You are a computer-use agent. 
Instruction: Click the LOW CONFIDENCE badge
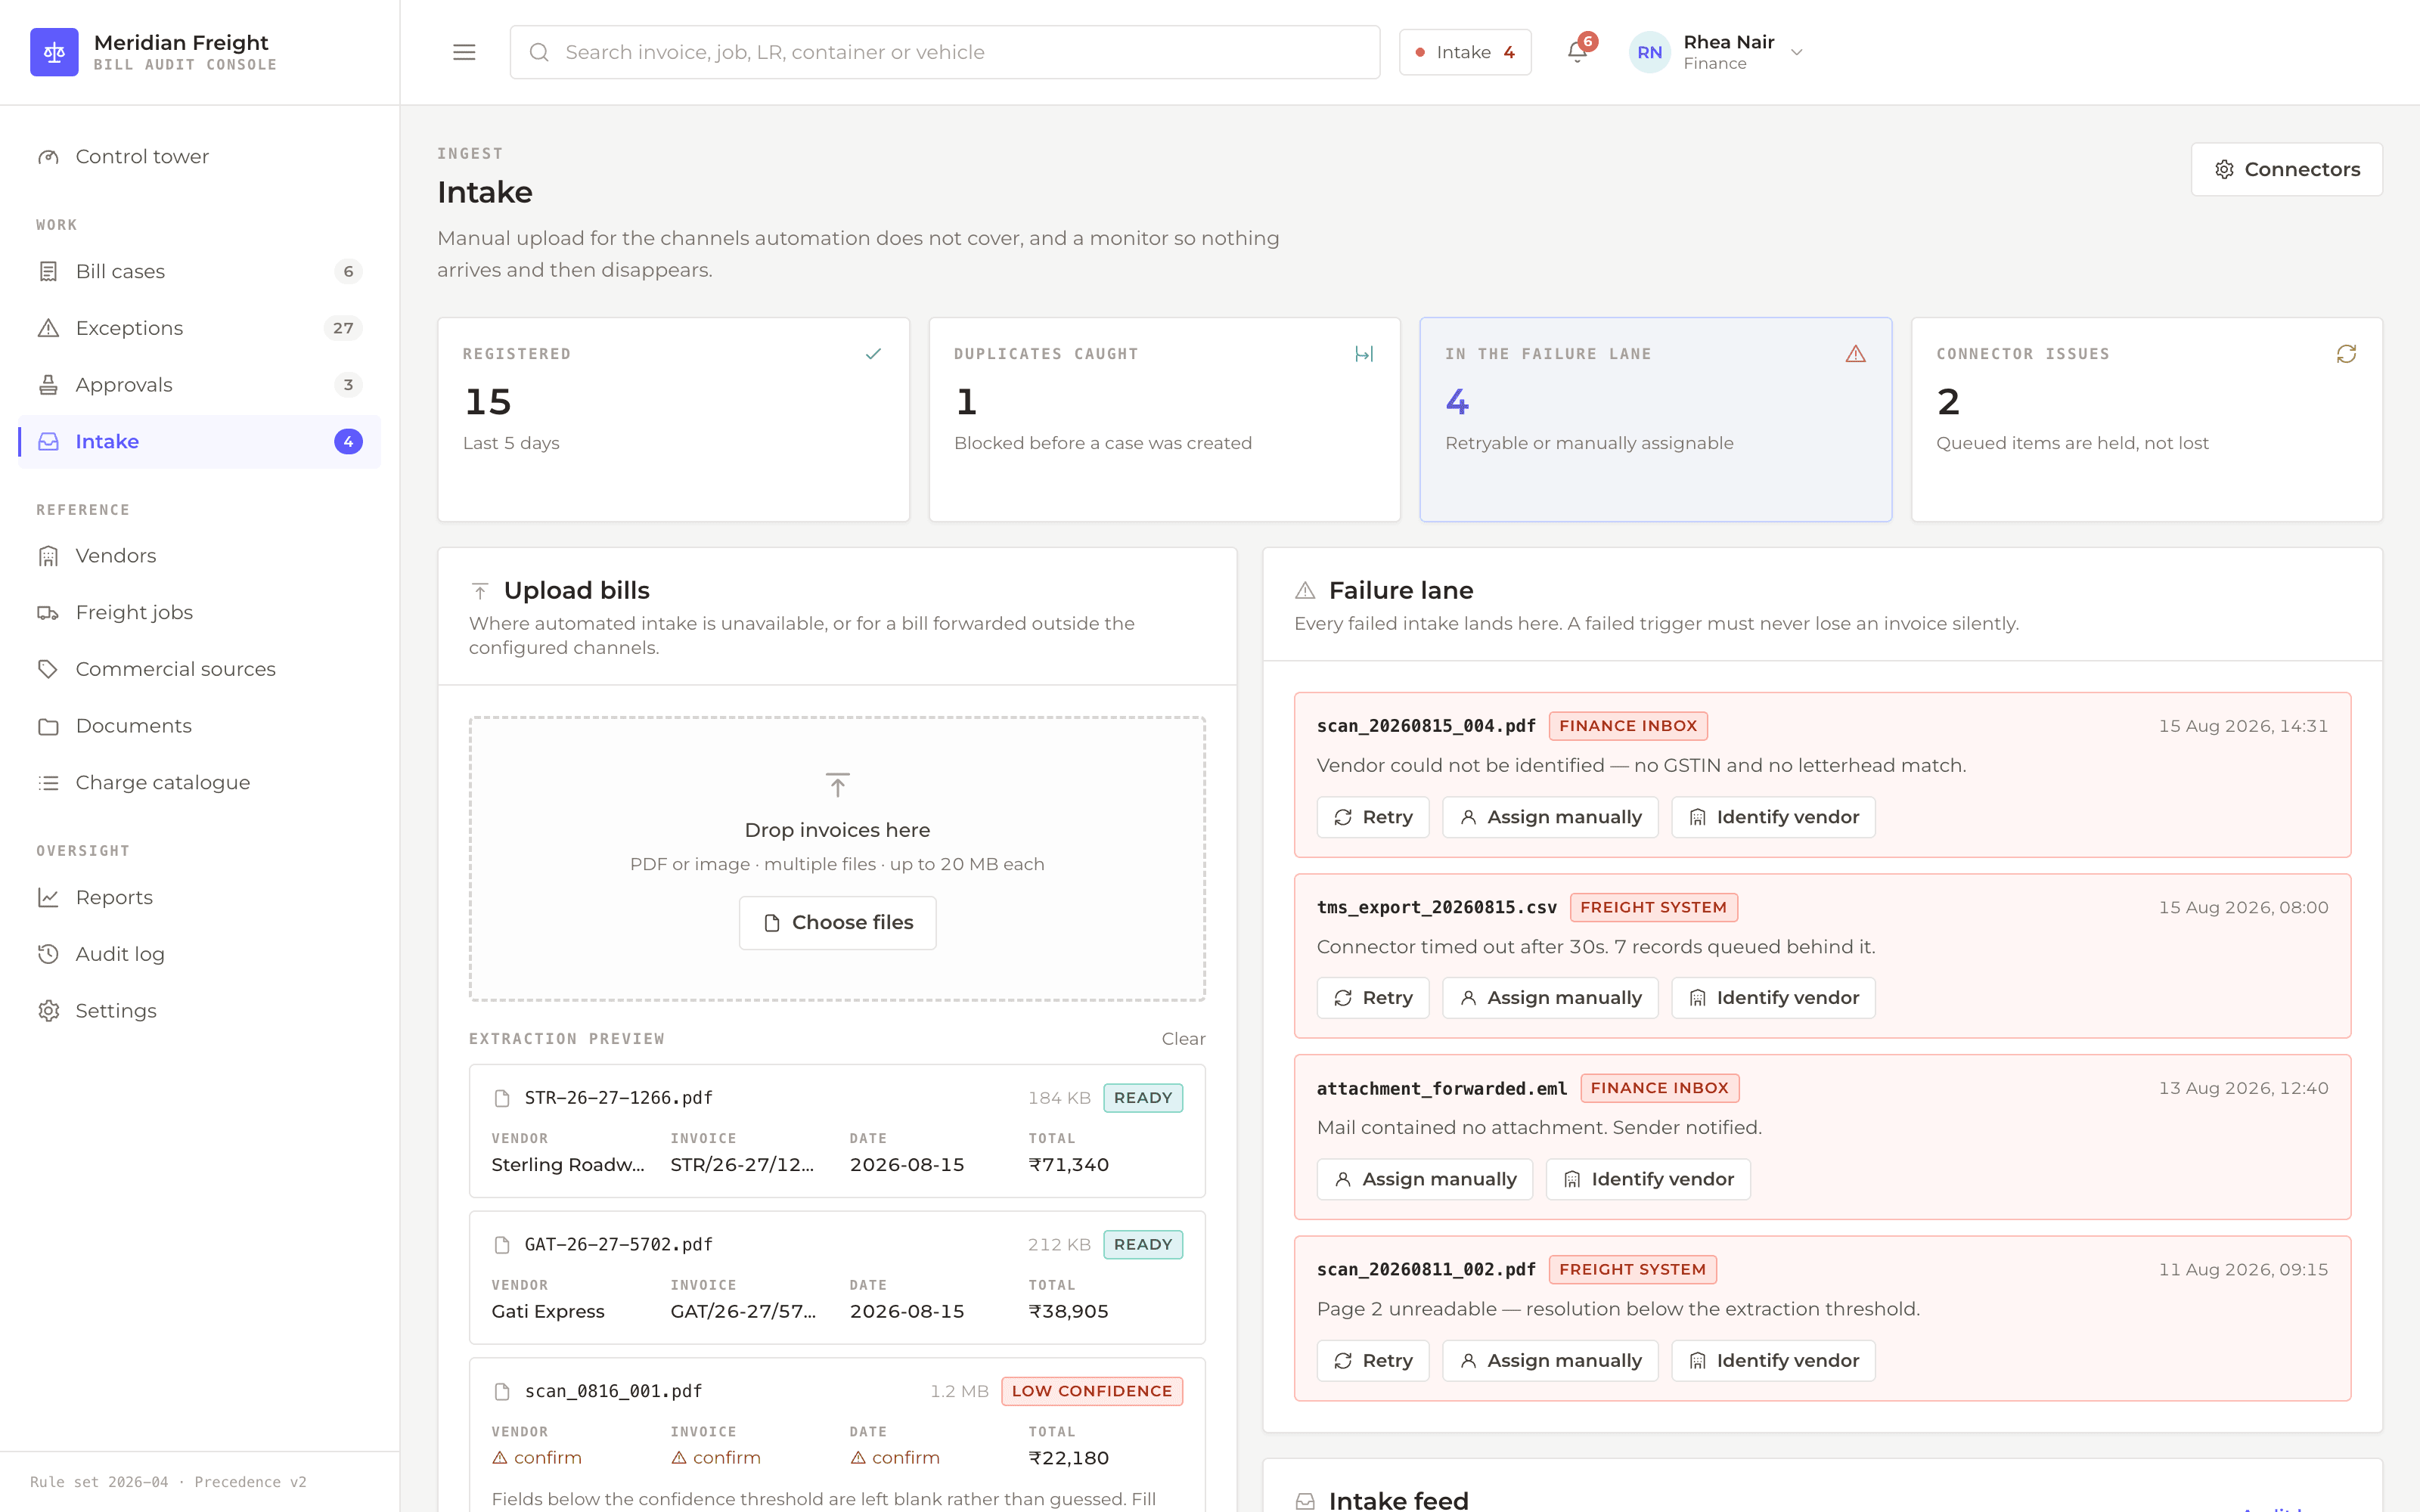click(x=1092, y=1392)
